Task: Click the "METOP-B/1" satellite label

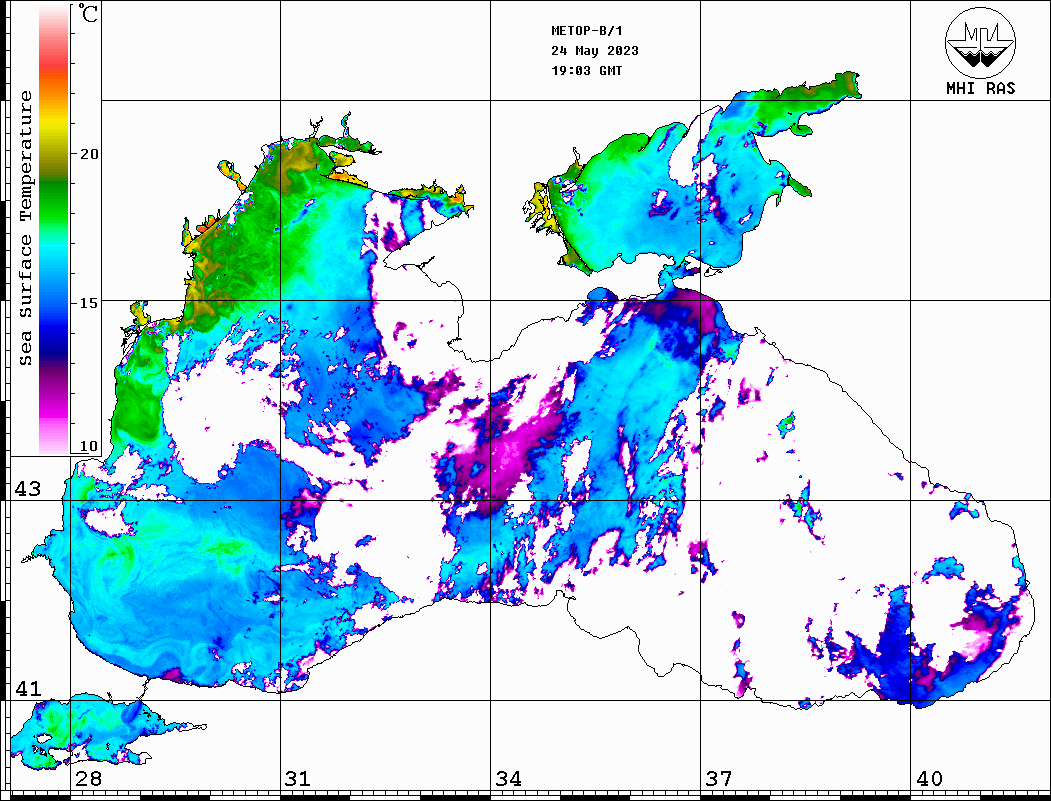Action: pos(587,31)
